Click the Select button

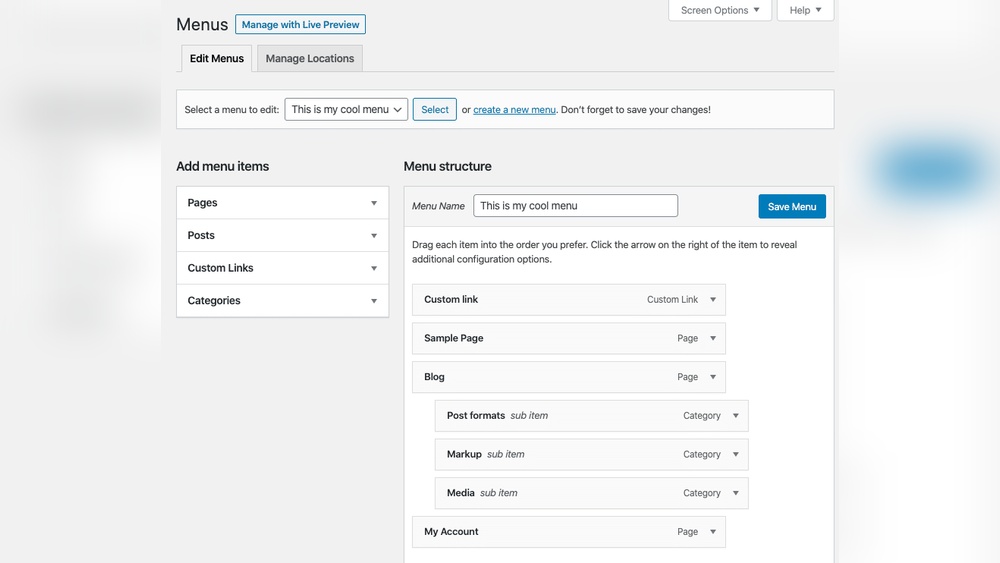434,109
